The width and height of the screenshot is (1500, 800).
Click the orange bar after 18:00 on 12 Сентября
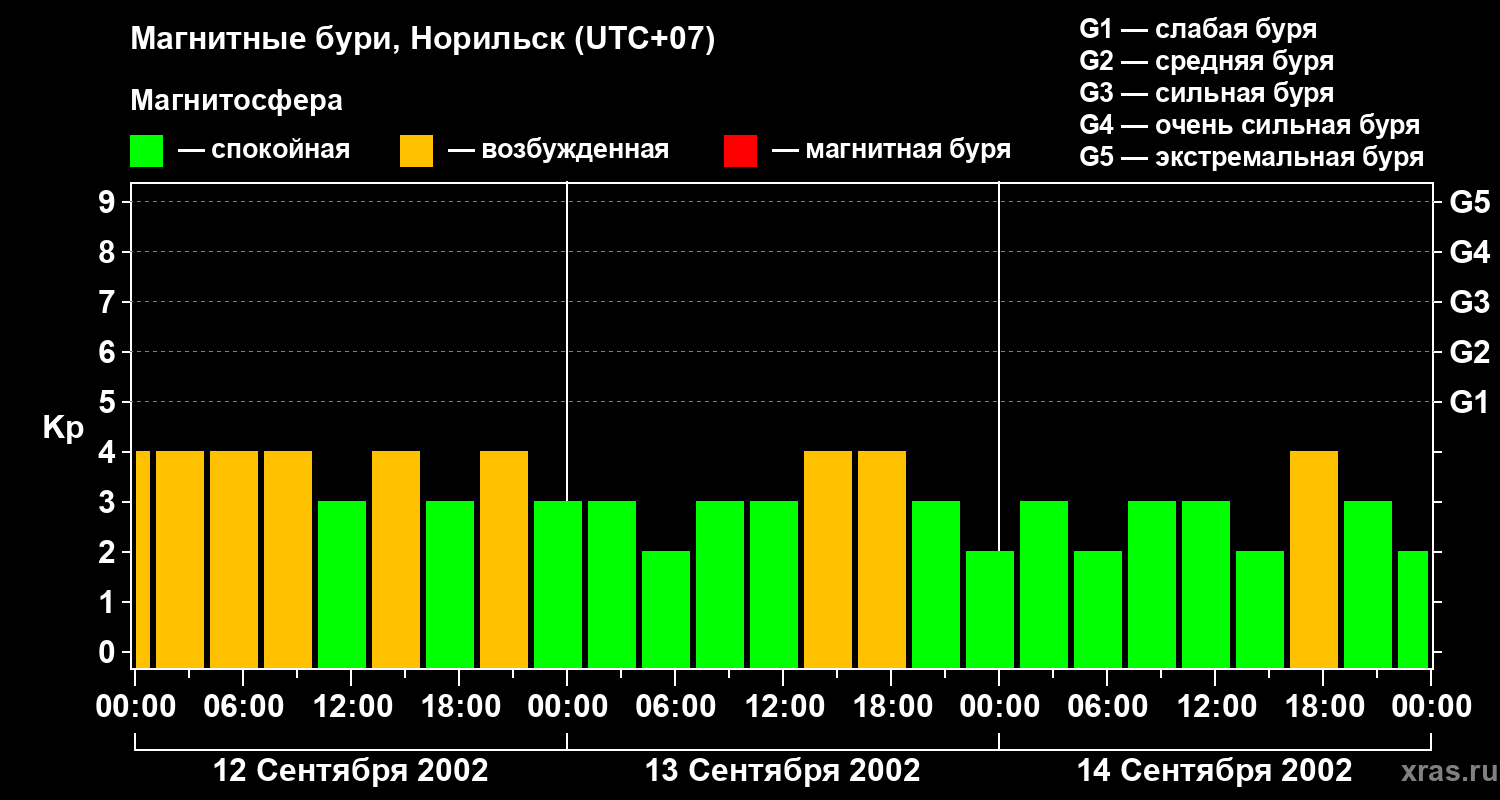[504, 560]
